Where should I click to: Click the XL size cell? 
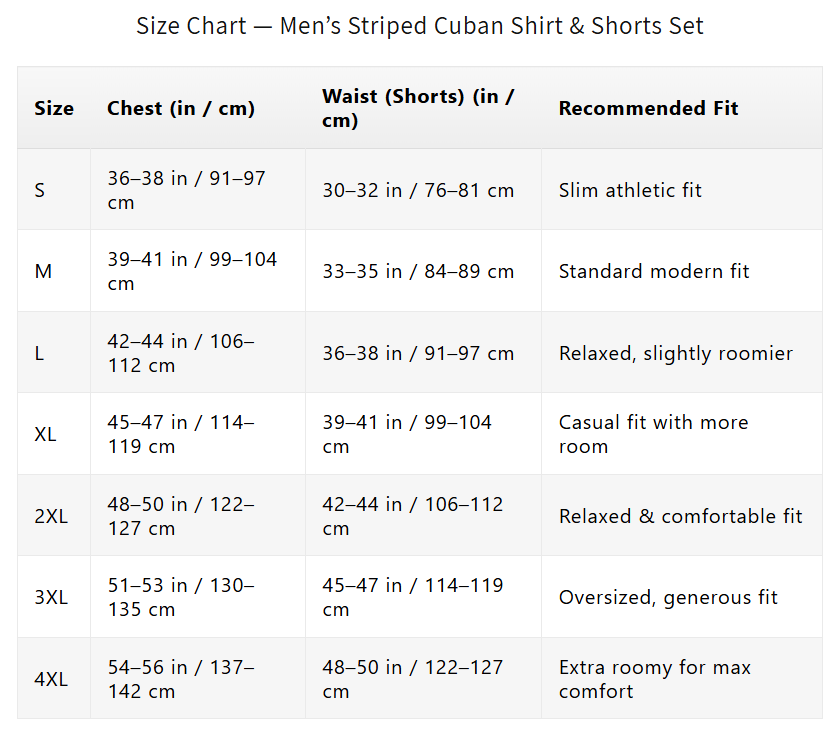45,435
